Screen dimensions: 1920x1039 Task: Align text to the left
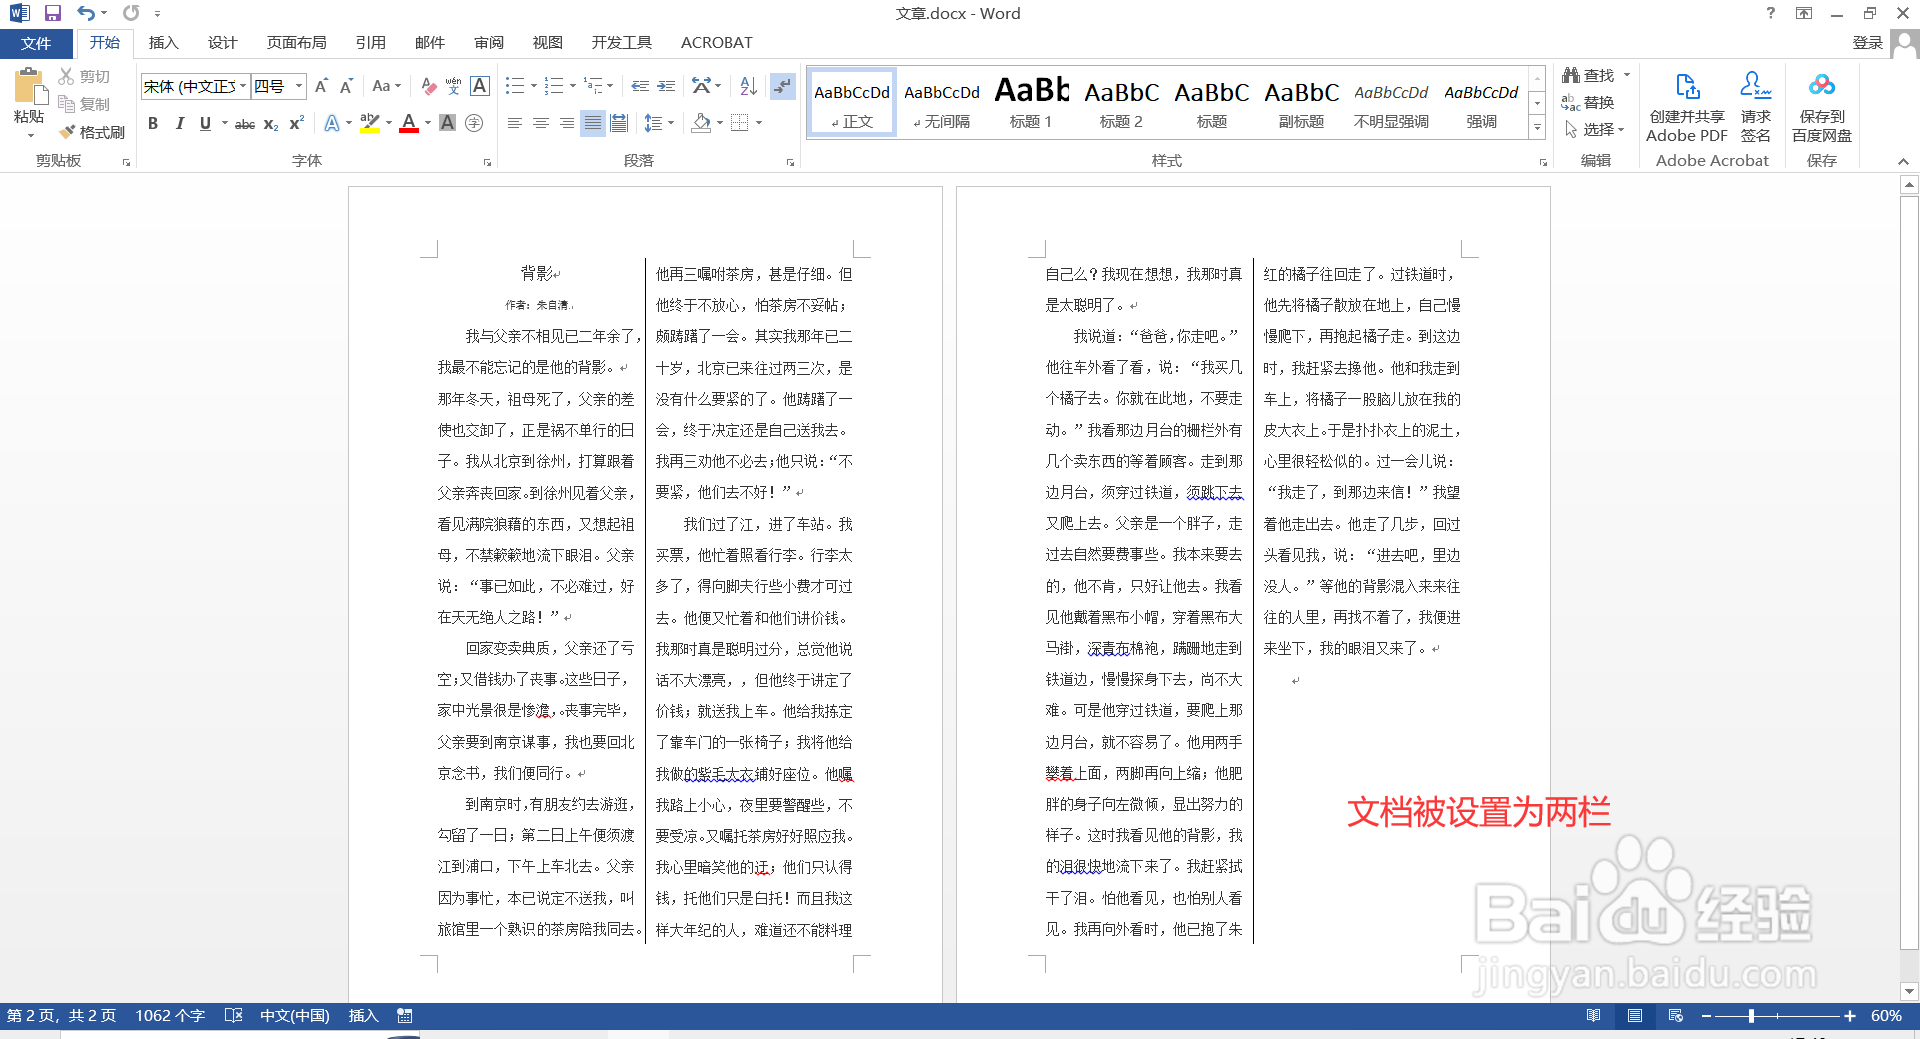tap(515, 123)
